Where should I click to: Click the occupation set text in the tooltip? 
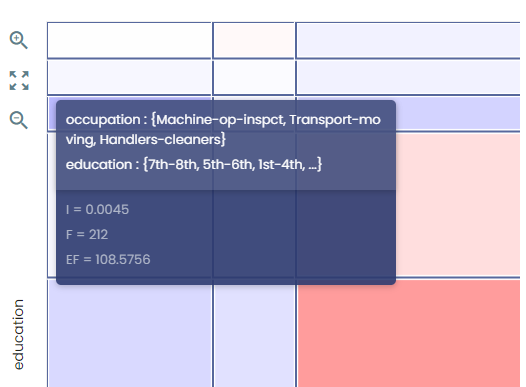point(223,129)
